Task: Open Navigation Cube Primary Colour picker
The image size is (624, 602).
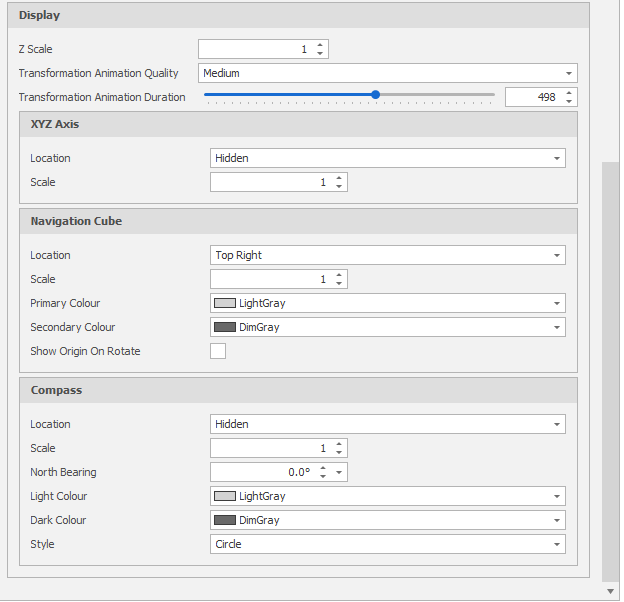Action: pyautogui.click(x=555, y=303)
